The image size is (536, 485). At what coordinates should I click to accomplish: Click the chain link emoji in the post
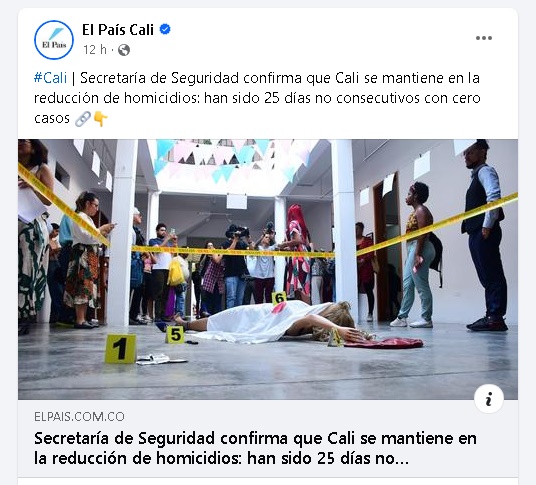coord(83,119)
